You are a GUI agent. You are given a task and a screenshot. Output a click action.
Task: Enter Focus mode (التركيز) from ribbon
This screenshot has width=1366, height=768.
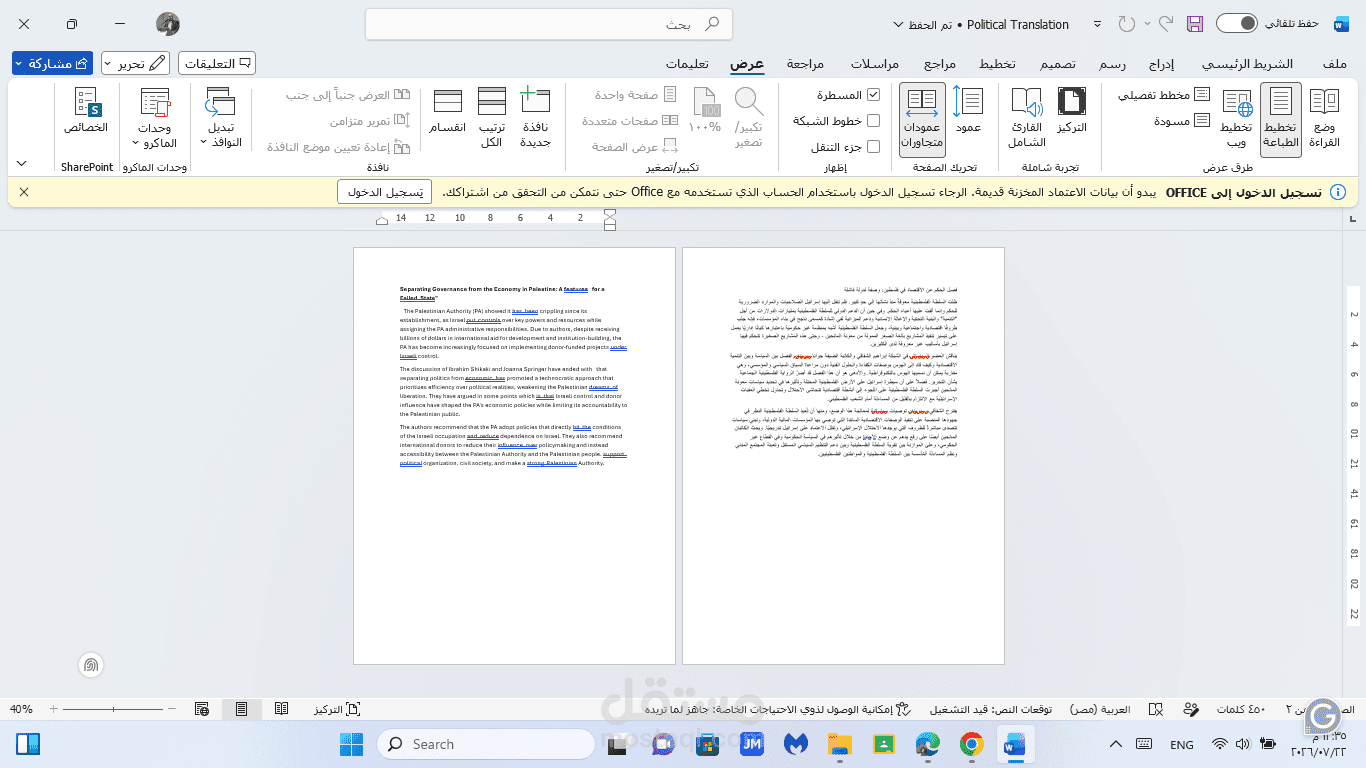(x=1072, y=110)
